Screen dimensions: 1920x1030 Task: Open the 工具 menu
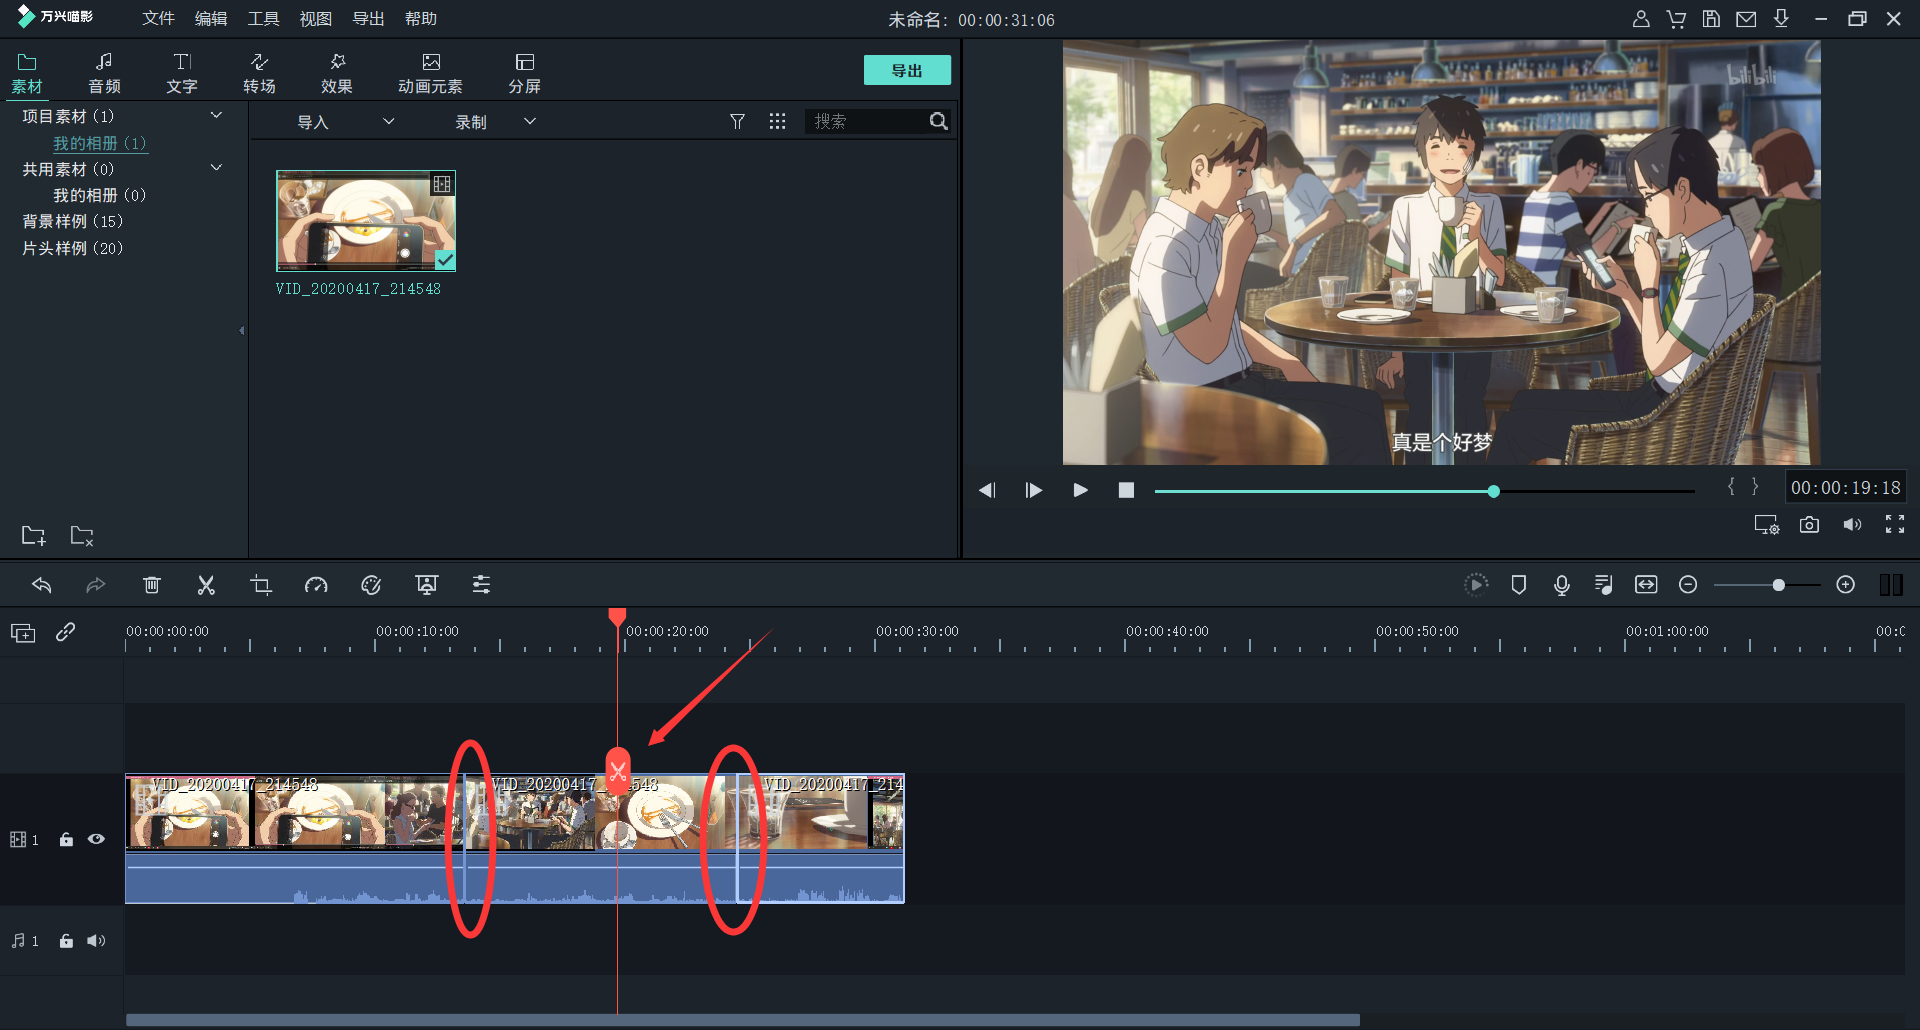tap(263, 19)
